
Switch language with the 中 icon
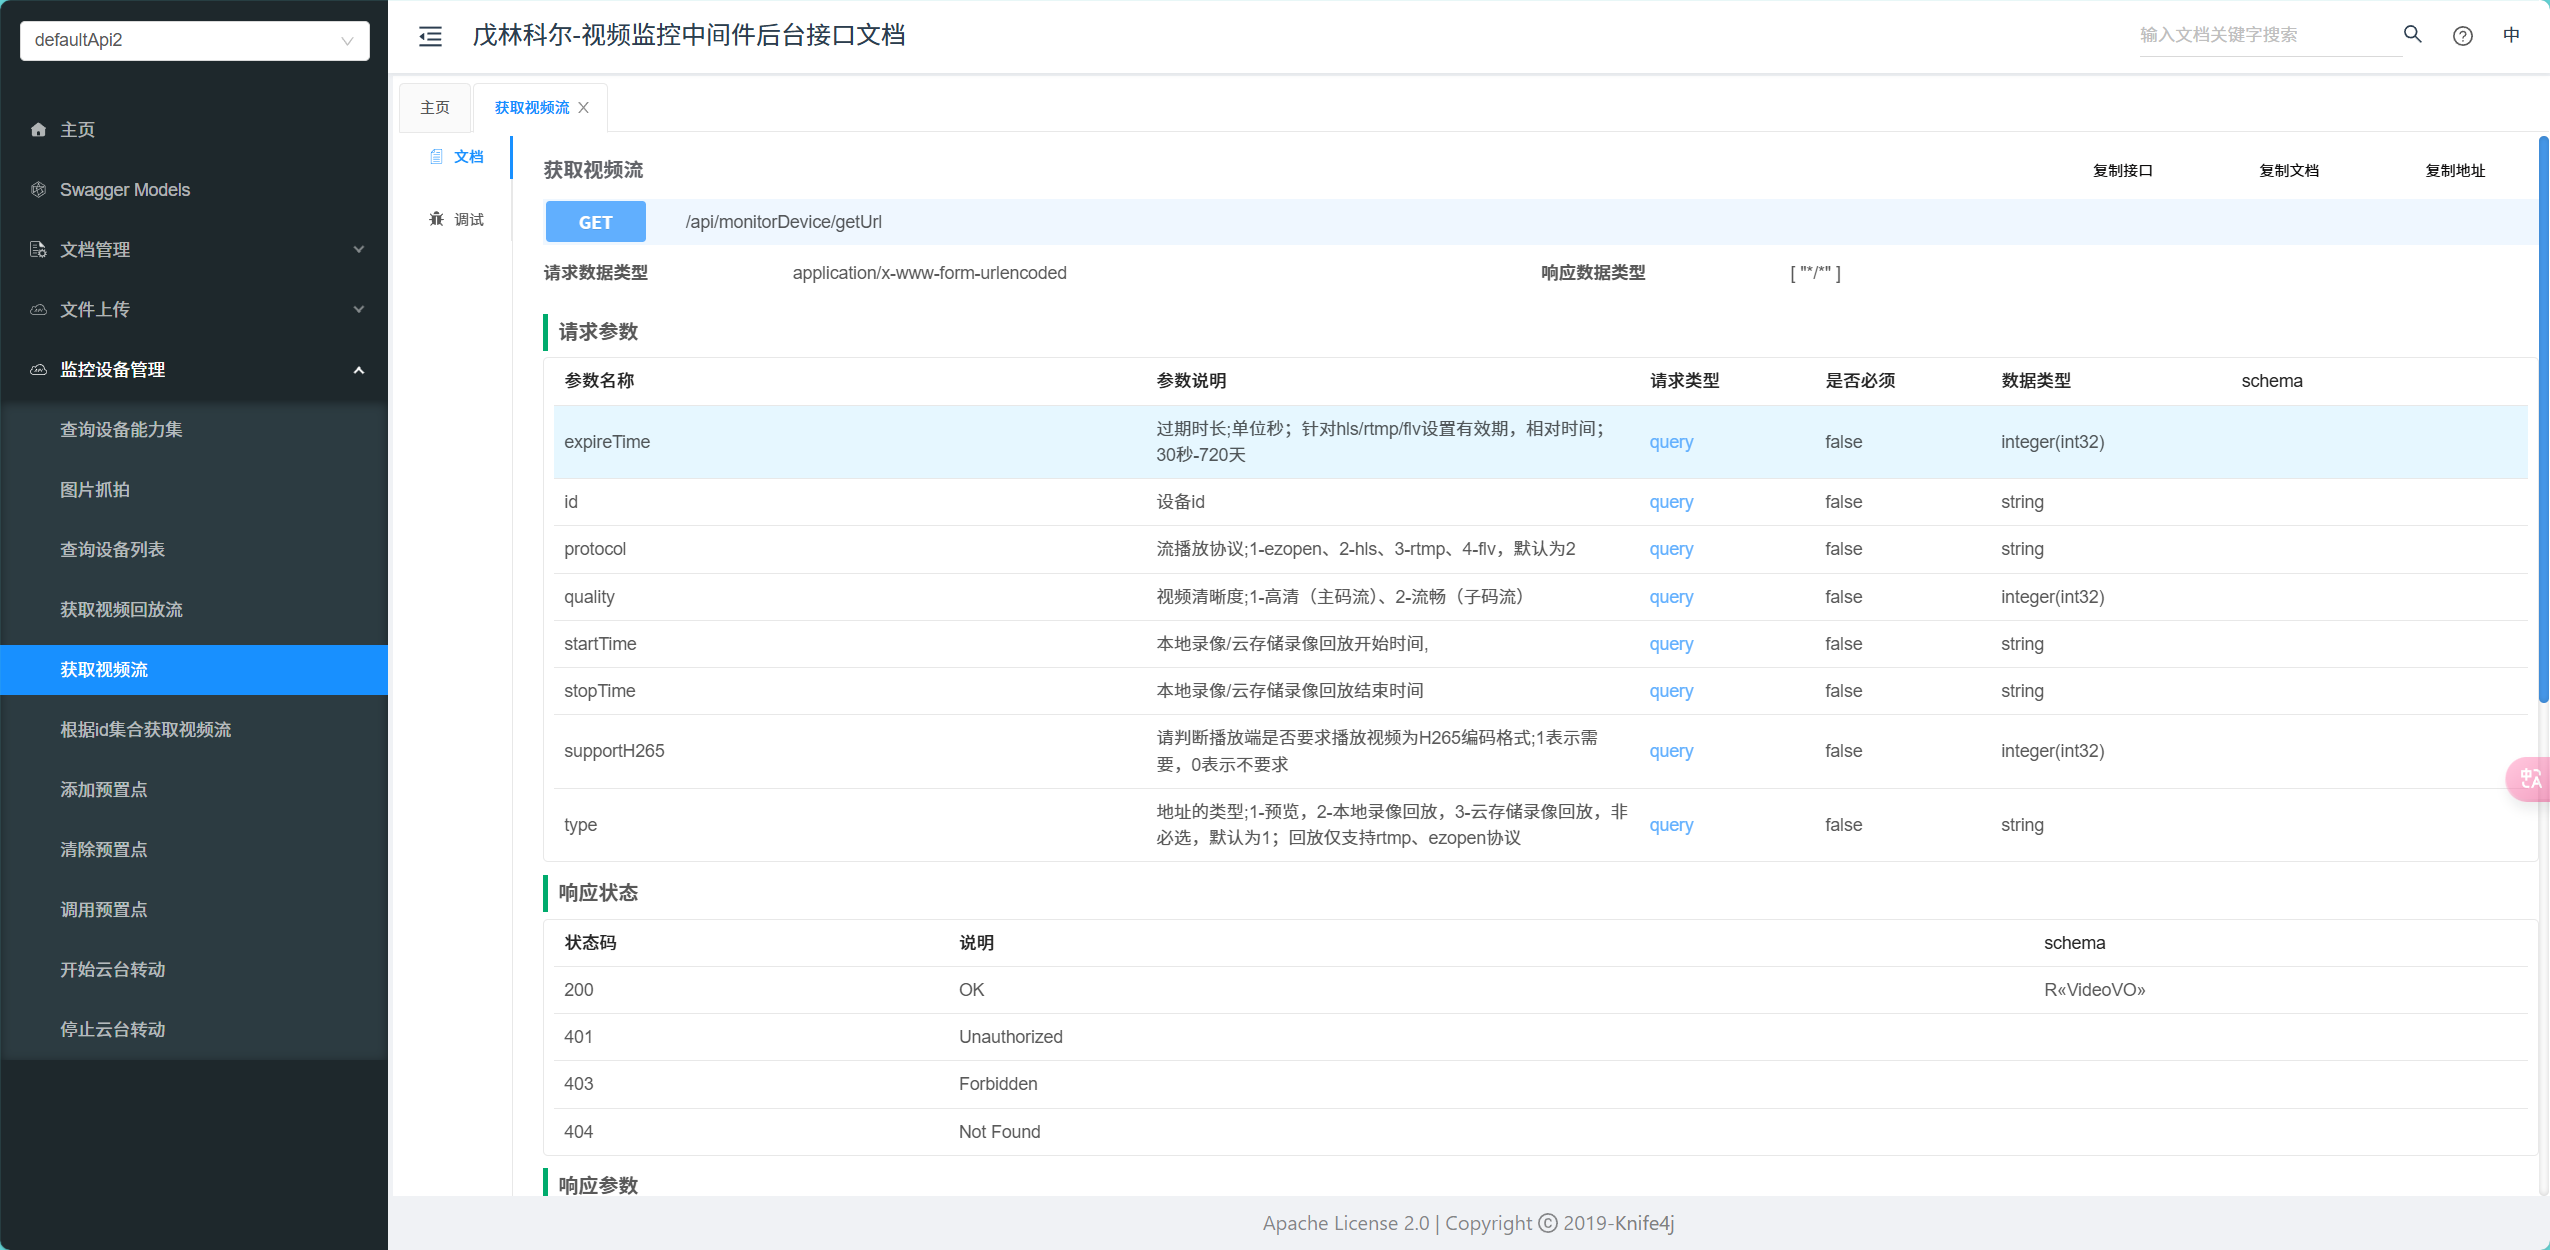tap(2511, 35)
